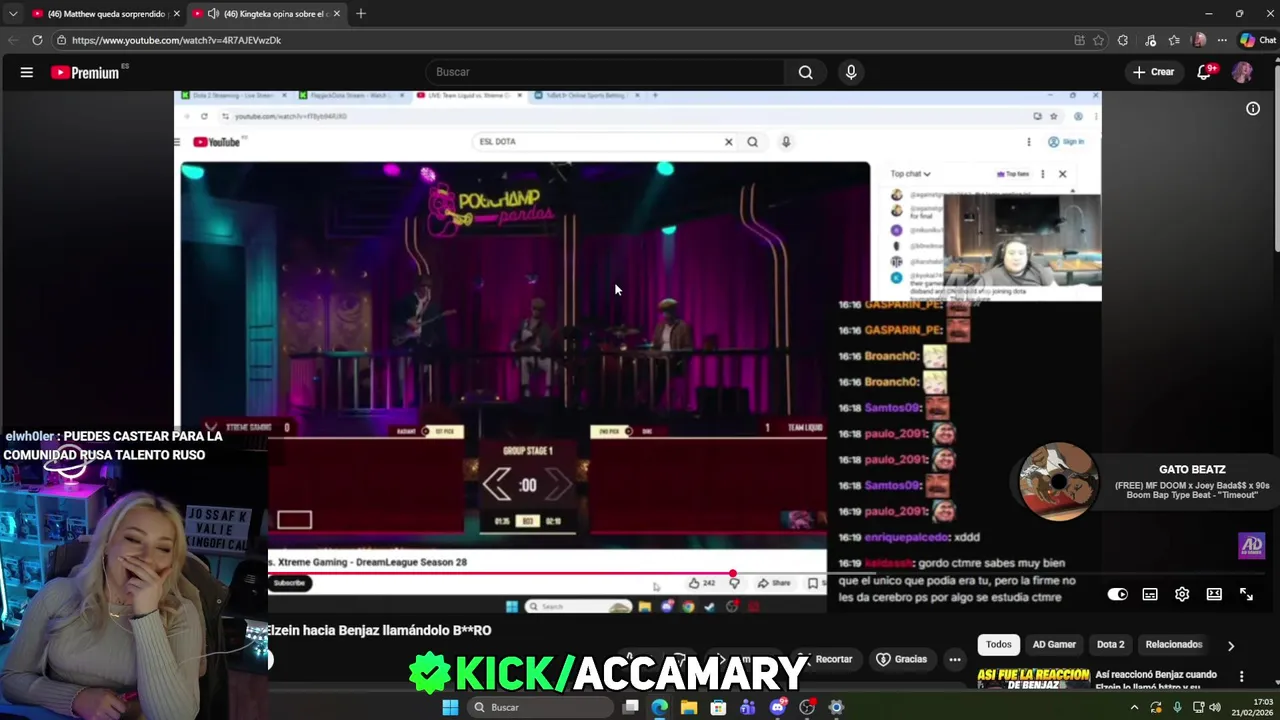Open the browser favorites list icon
The image size is (1280, 720).
(1174, 40)
